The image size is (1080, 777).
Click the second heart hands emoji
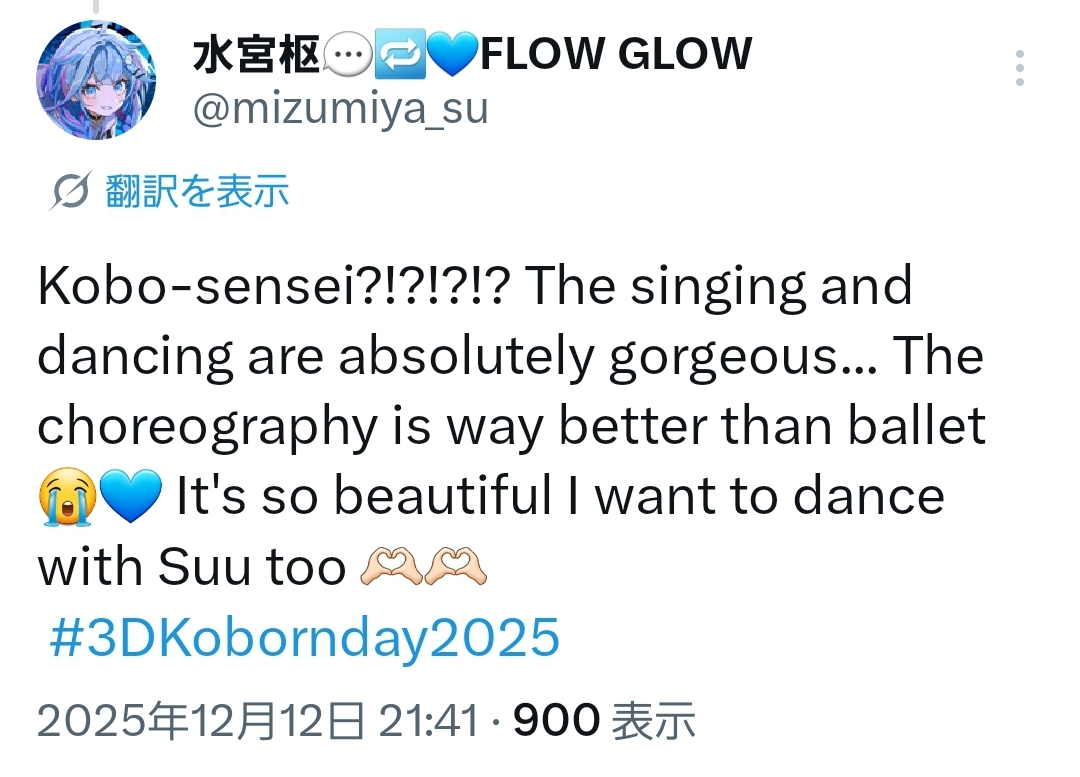point(455,569)
